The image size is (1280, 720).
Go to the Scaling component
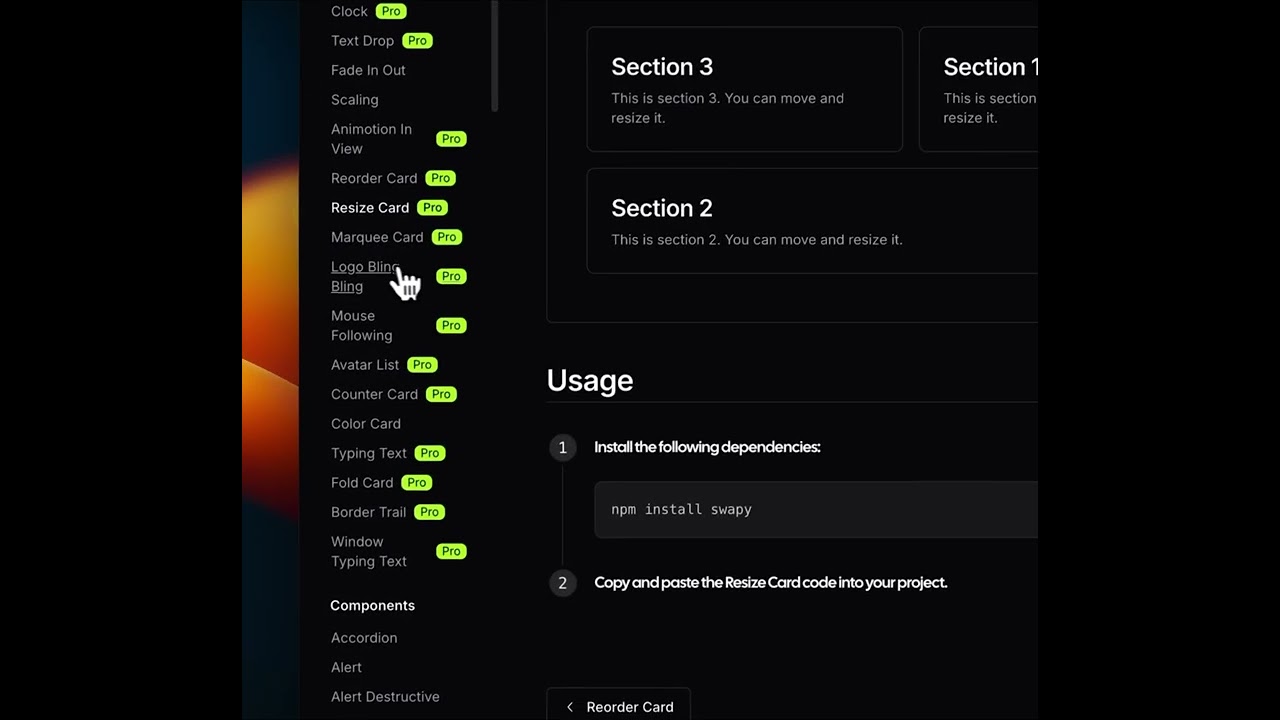click(x=354, y=100)
